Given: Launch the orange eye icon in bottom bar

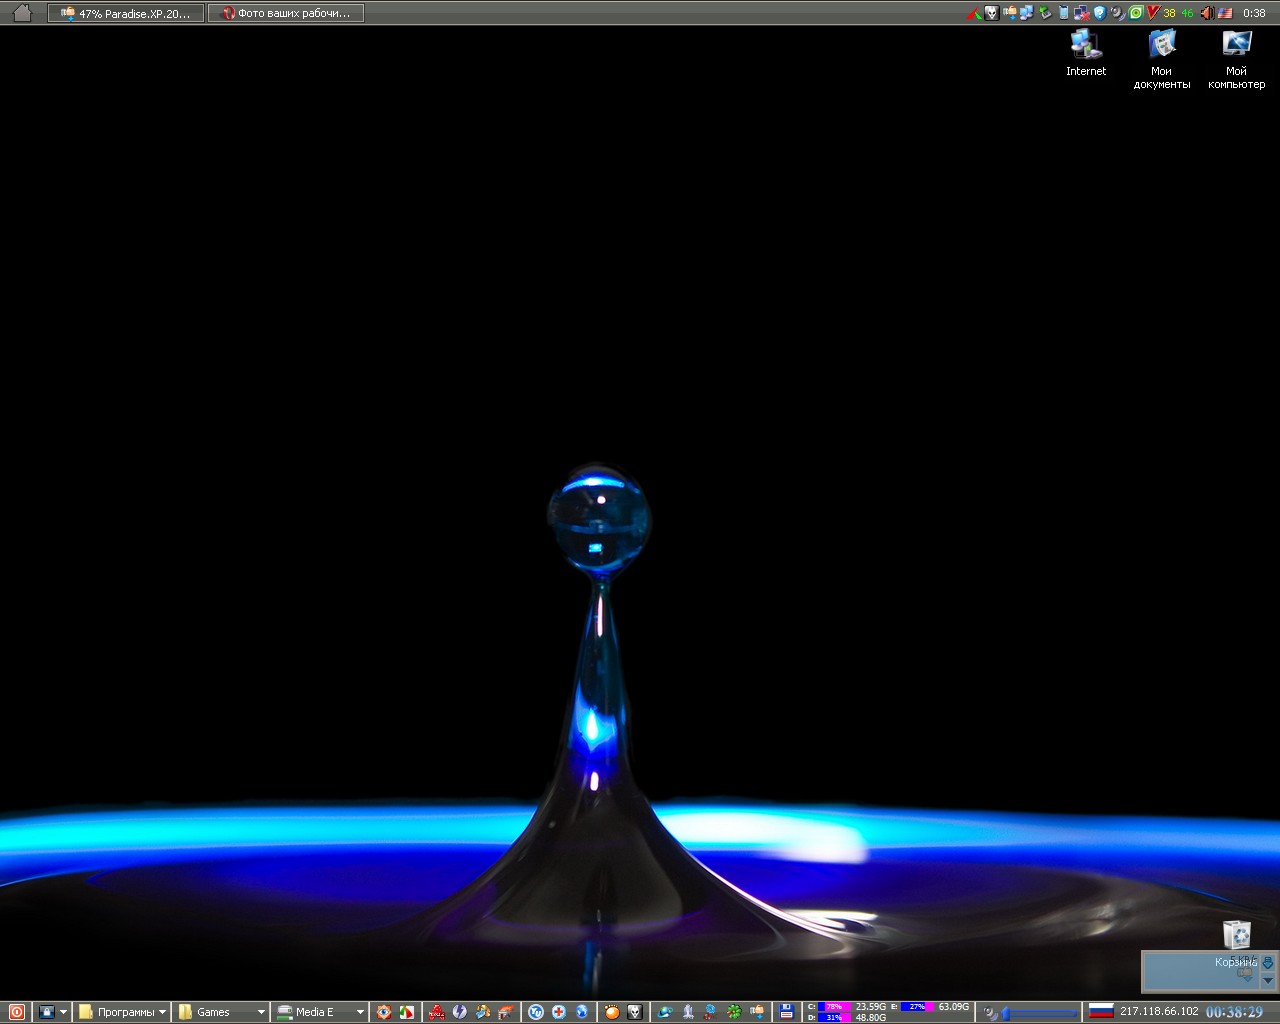Looking at the screenshot, I should [384, 1012].
